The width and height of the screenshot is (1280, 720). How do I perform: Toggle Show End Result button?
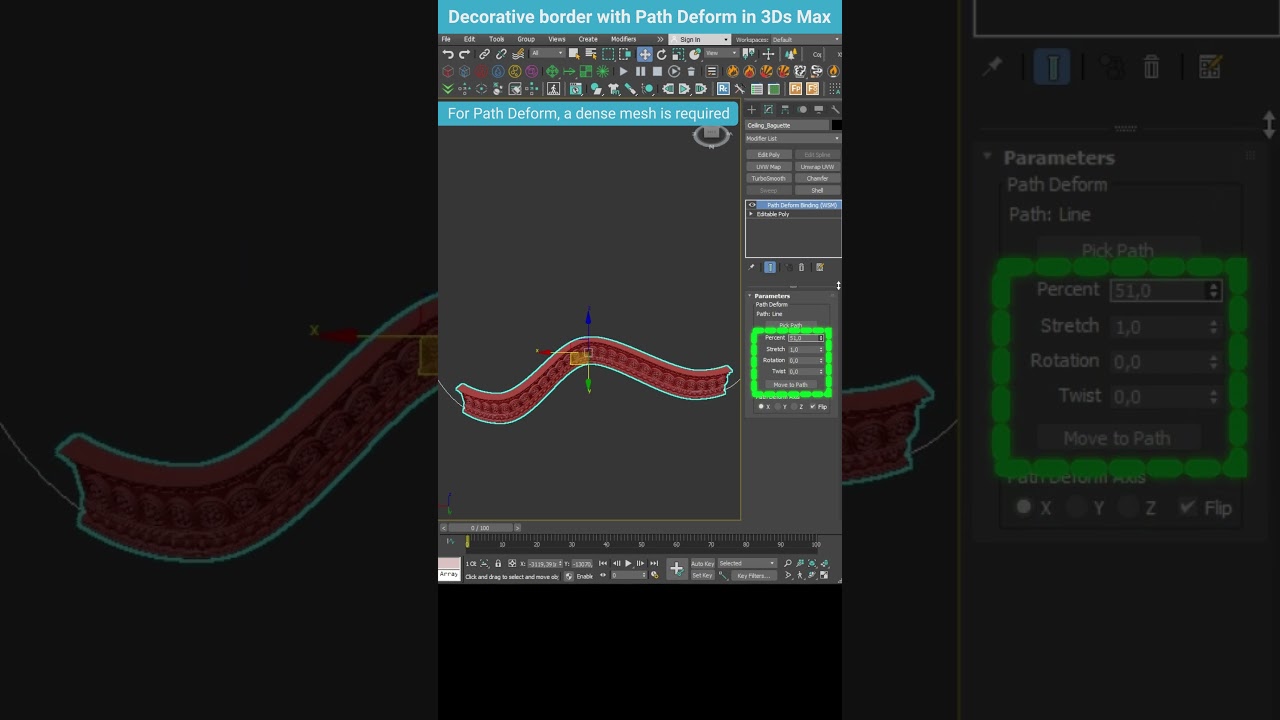click(770, 267)
